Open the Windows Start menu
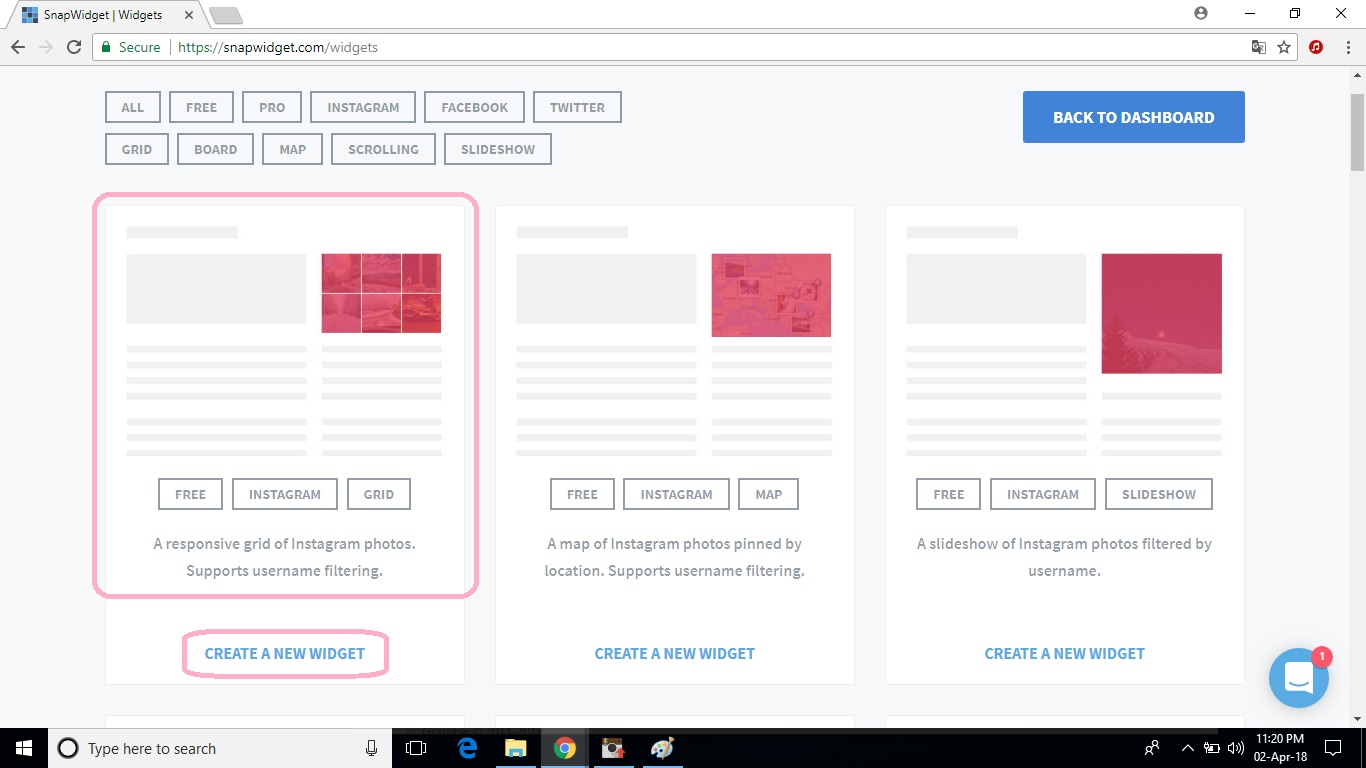This screenshot has width=1366, height=768. point(23,748)
